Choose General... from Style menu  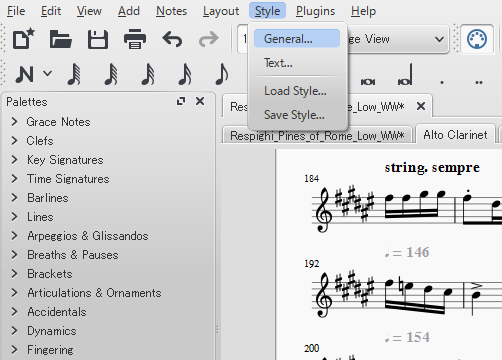(x=297, y=39)
